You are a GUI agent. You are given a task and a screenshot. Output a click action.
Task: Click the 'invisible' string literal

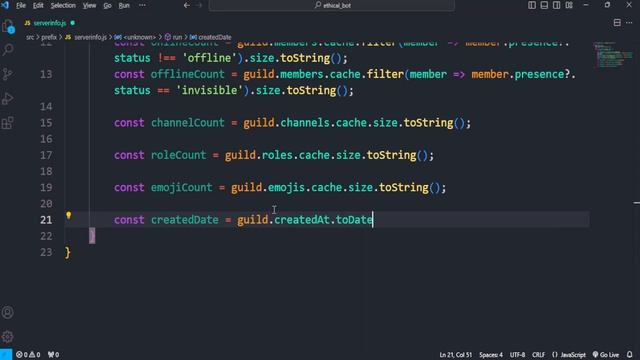[209, 90]
